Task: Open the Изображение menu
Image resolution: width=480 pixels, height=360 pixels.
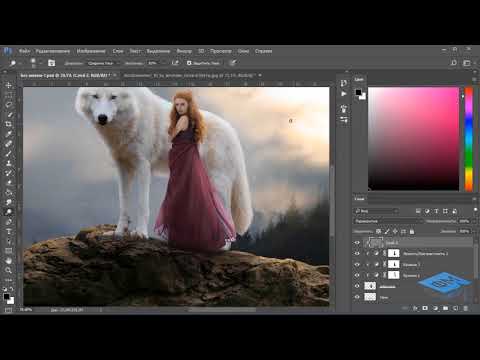Action: 91,51
